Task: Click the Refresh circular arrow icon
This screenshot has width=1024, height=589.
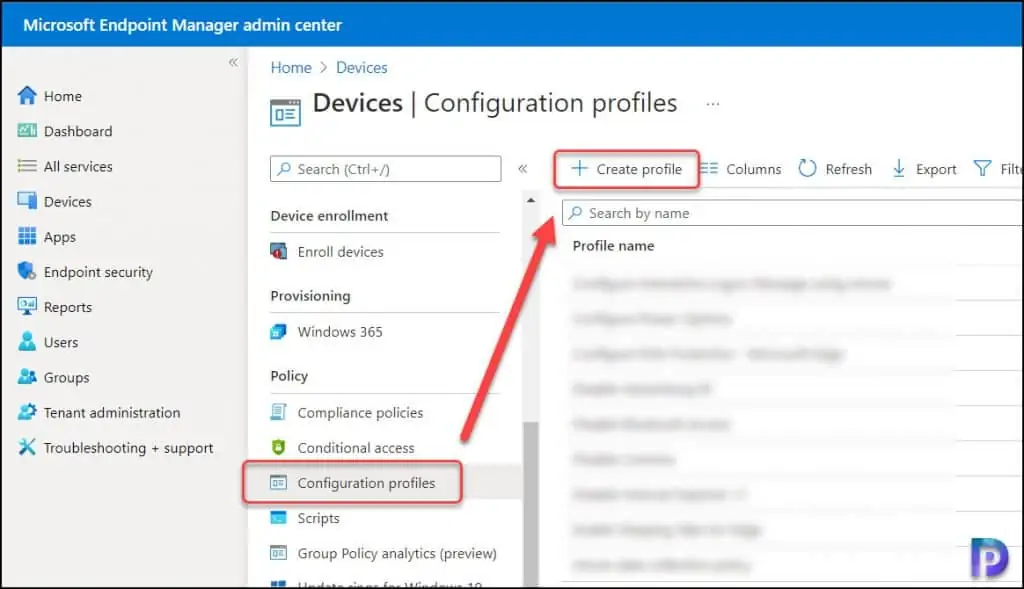Action: [807, 168]
